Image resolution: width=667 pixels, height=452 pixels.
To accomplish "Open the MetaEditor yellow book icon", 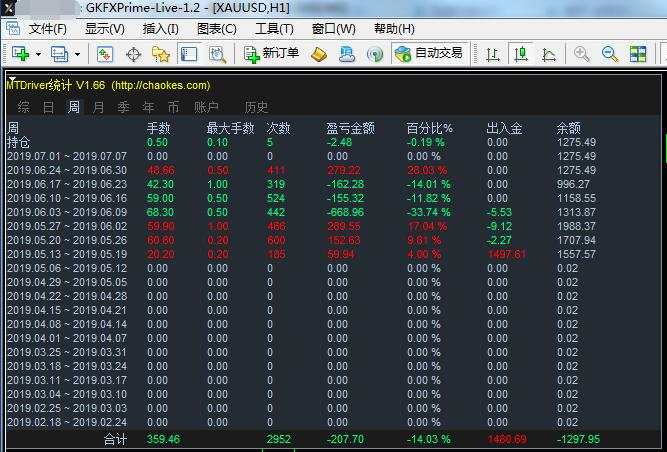I will tap(319, 54).
